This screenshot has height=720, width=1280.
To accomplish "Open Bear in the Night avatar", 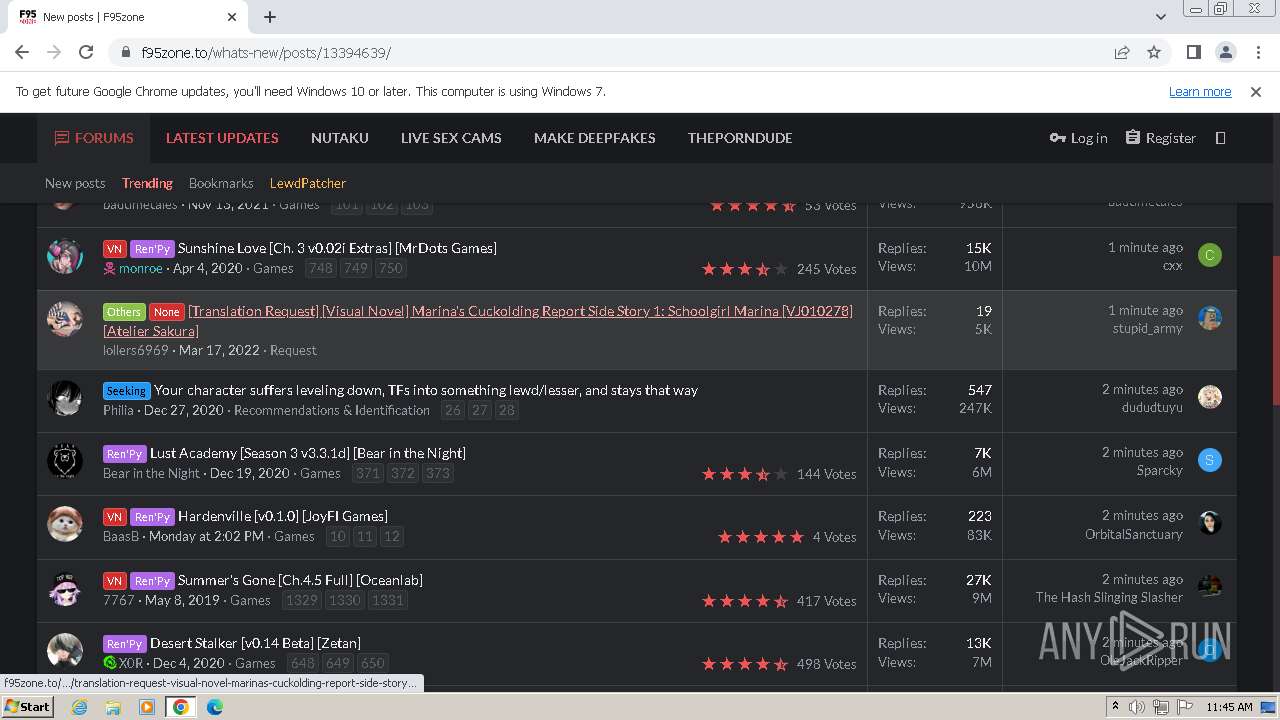I will click(65, 461).
